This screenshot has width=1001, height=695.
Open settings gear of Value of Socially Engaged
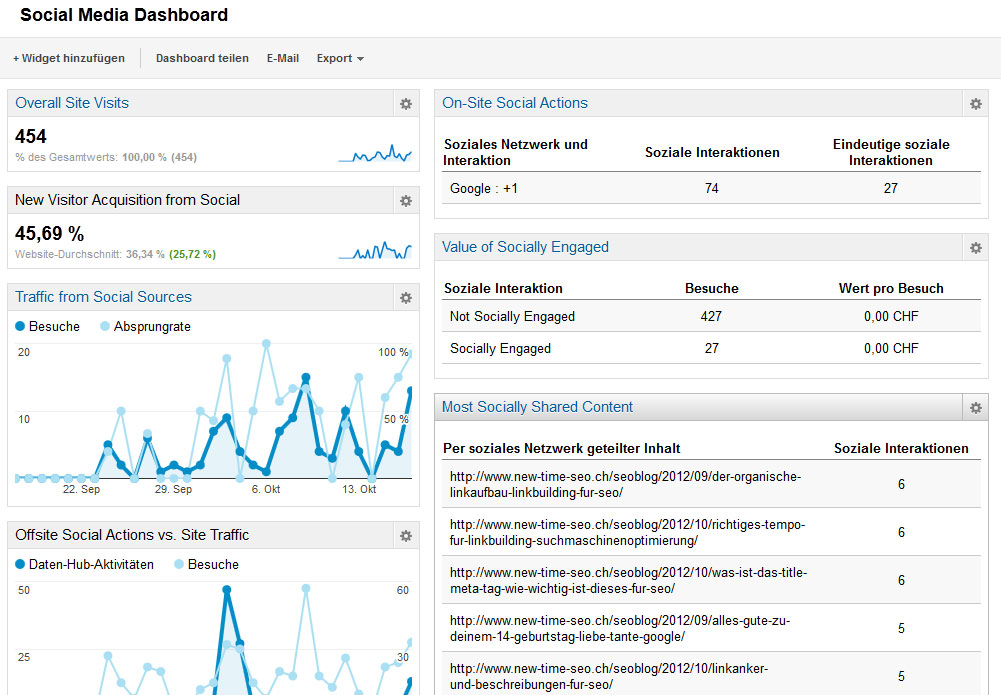point(975,248)
